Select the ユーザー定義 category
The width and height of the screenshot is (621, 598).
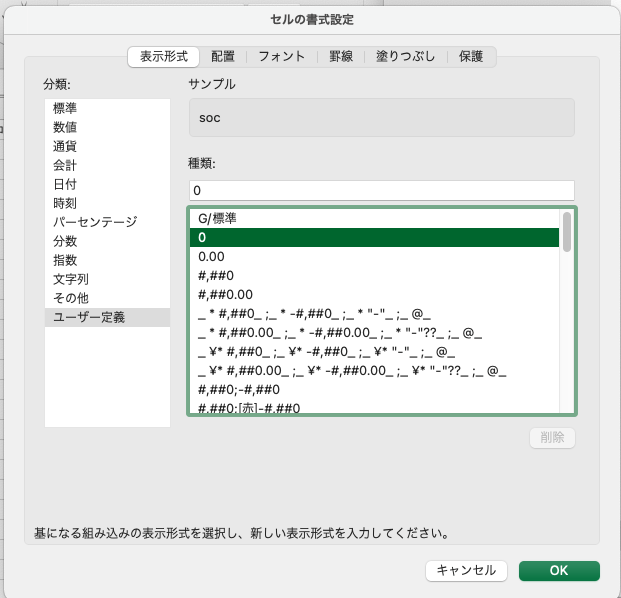coord(107,317)
